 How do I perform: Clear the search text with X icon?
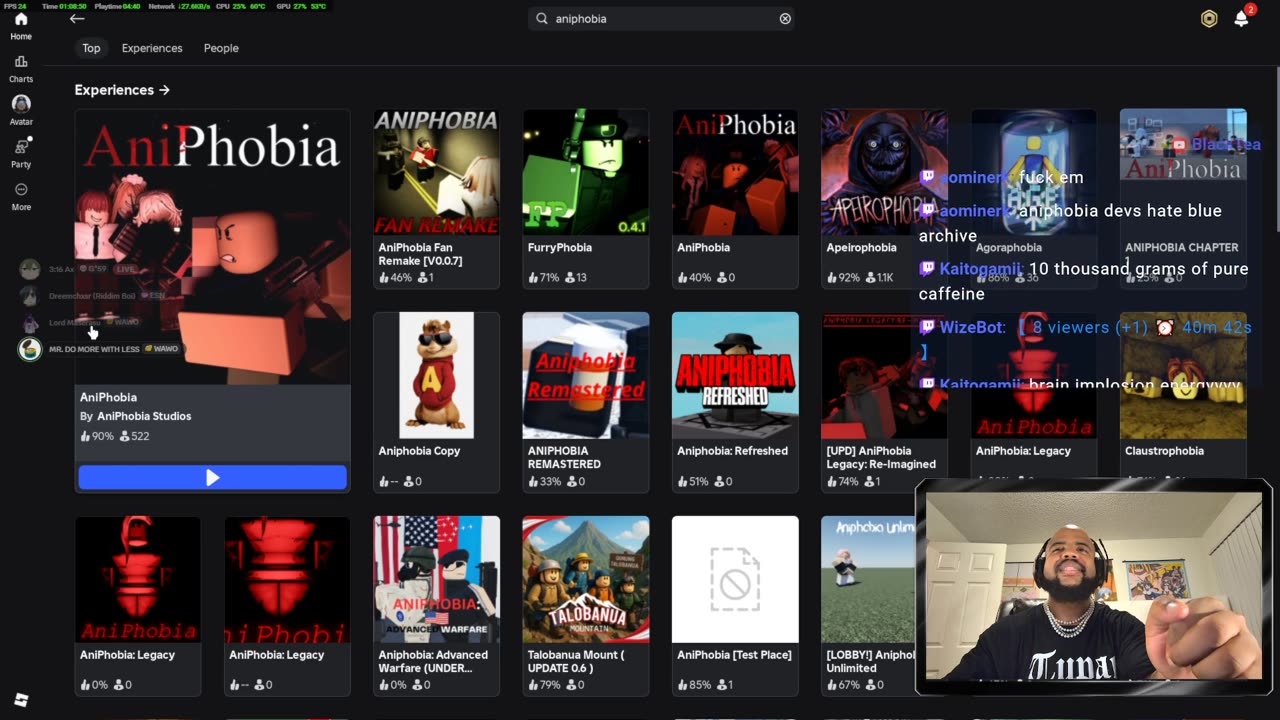785,18
